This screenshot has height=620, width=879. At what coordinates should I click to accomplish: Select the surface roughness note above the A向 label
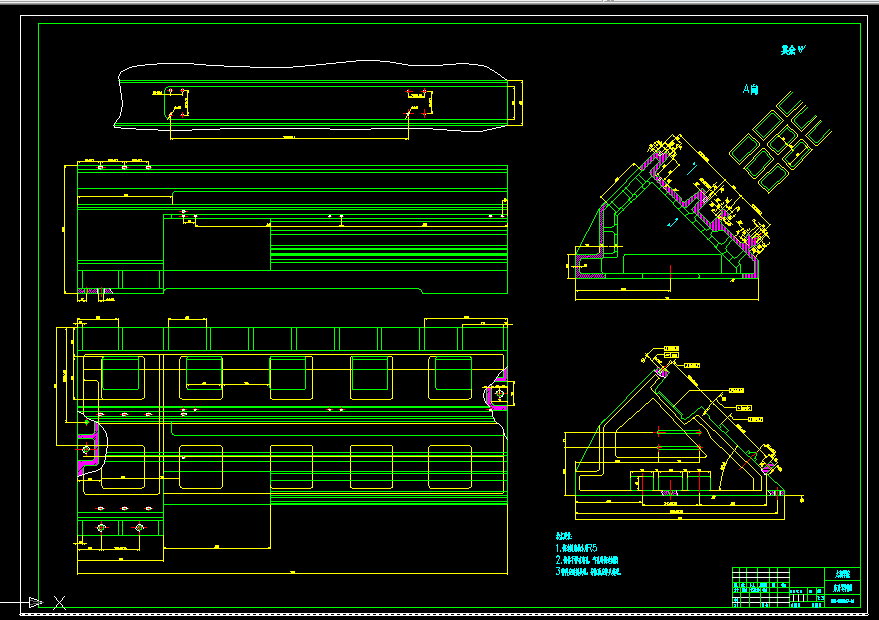tap(793, 50)
